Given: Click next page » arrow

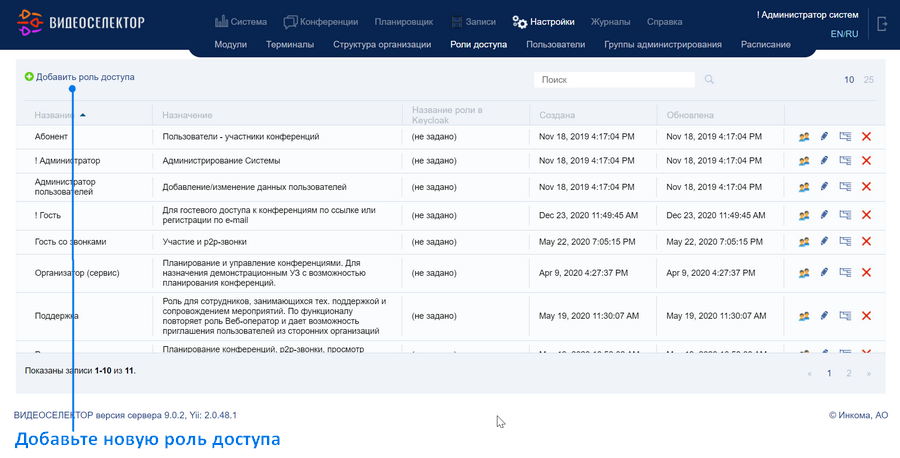Looking at the screenshot, I should (868, 373).
